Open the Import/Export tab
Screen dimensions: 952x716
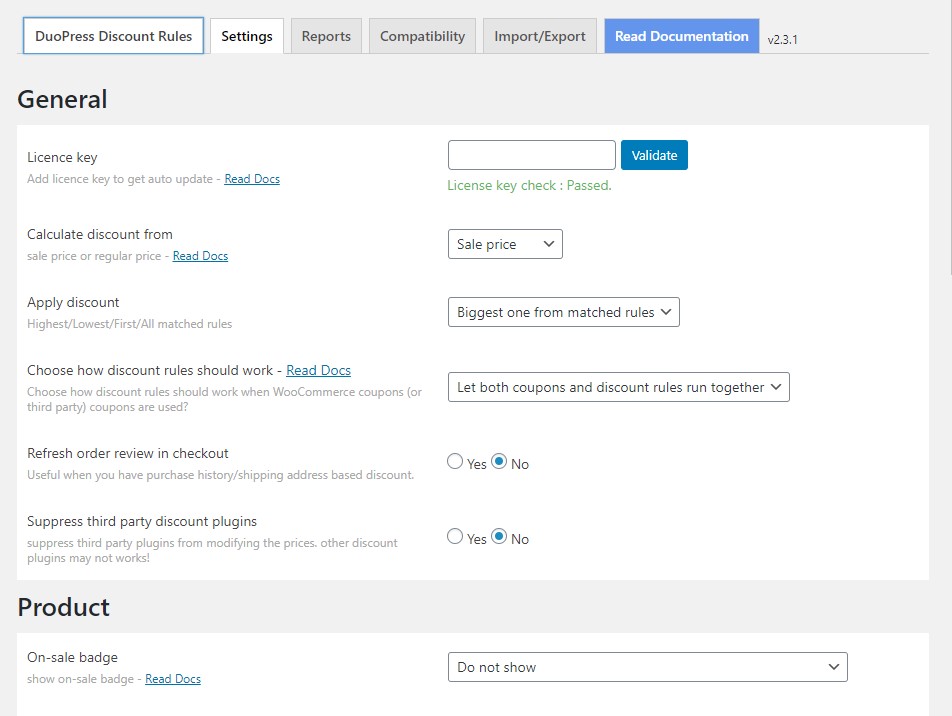pos(540,36)
